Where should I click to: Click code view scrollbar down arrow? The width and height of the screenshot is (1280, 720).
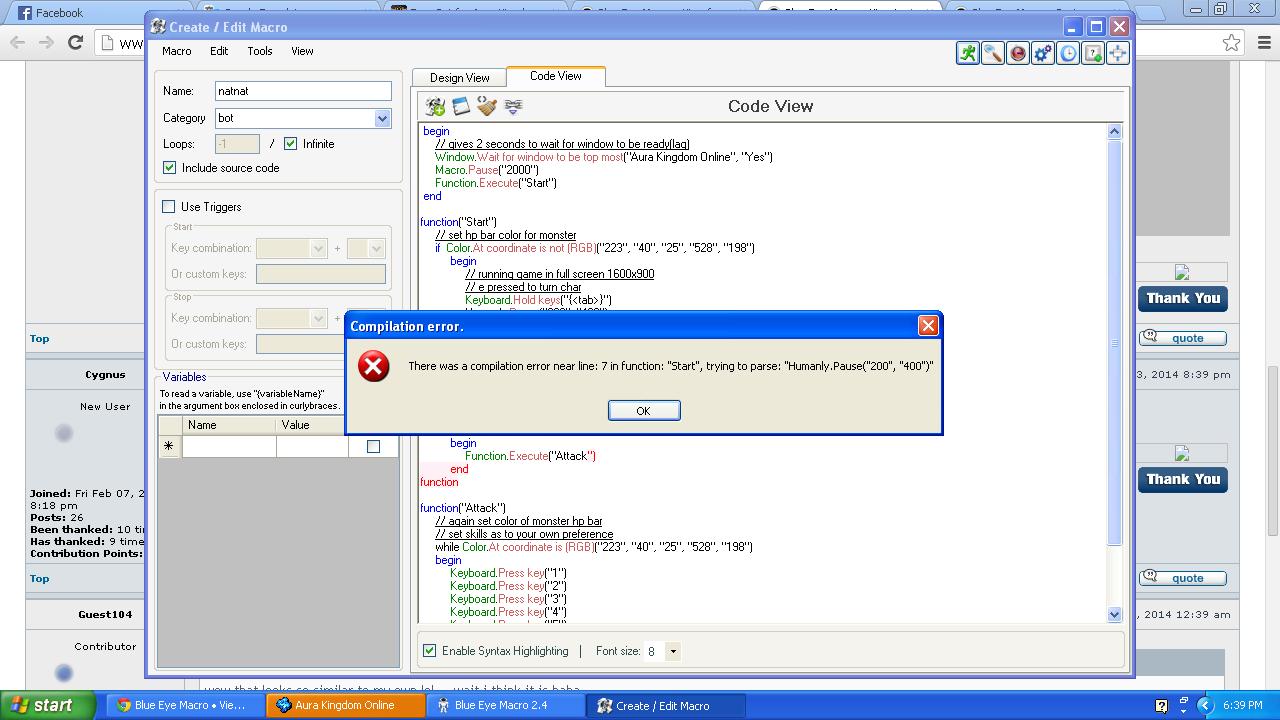pos(1115,615)
